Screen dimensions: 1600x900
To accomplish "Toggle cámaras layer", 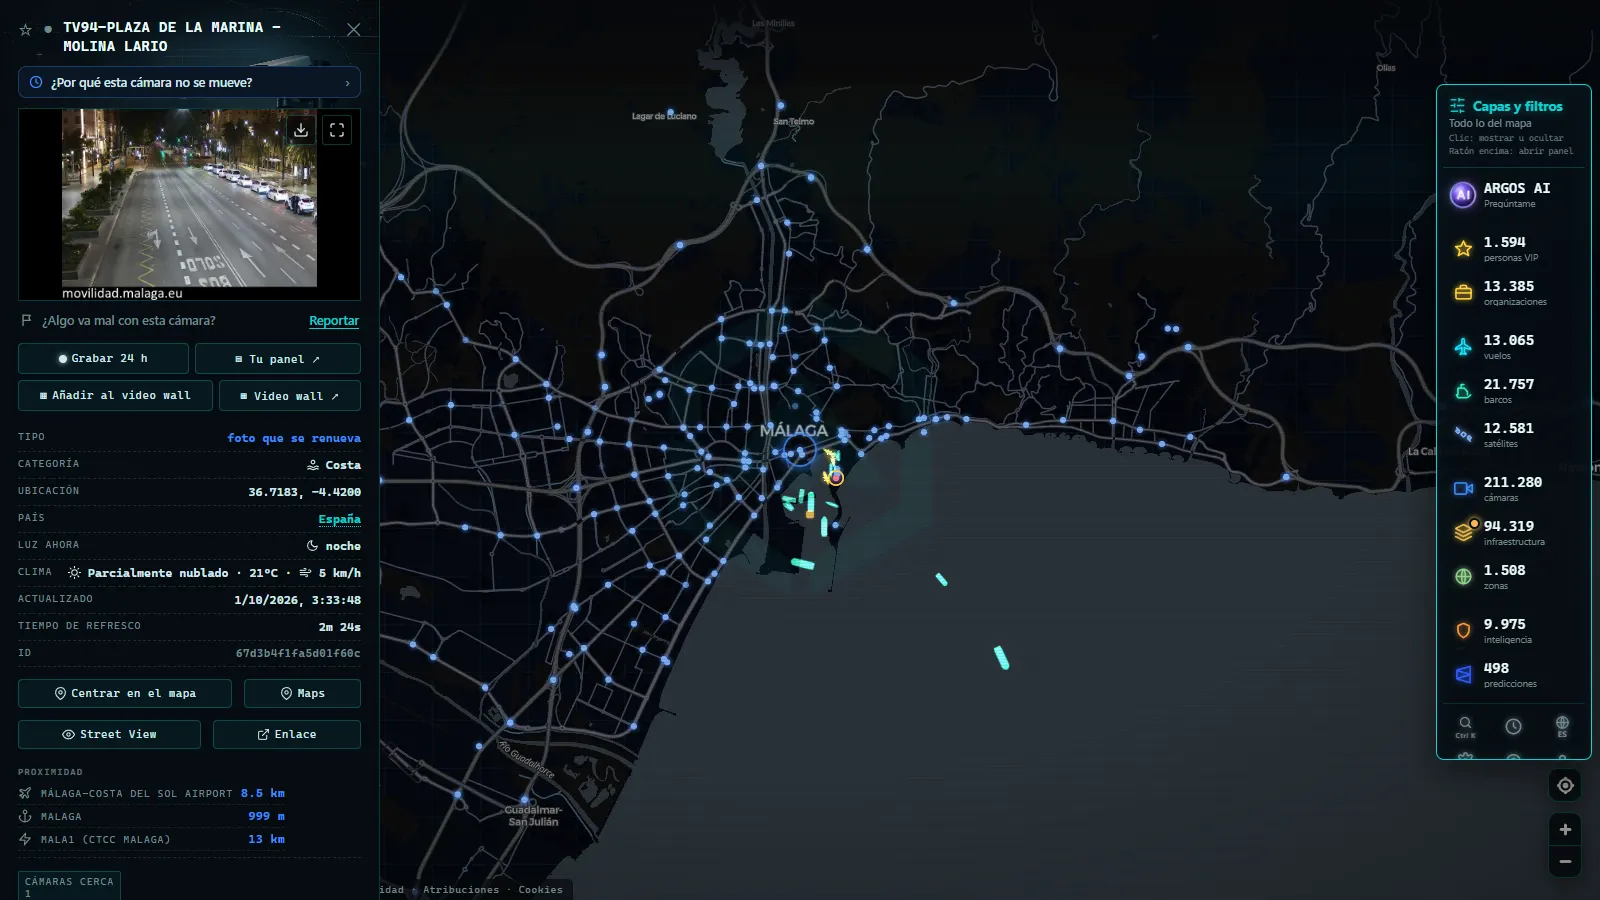I will (1514, 489).
